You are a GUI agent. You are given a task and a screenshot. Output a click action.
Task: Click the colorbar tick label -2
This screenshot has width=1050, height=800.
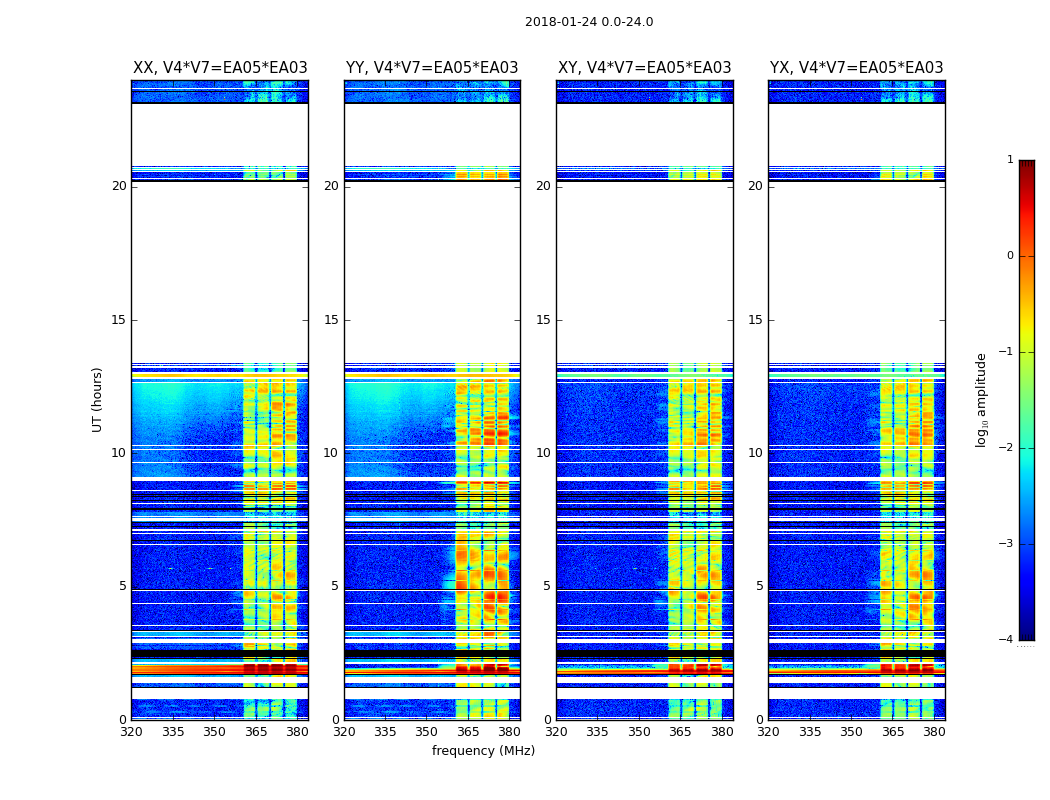pos(1007,448)
